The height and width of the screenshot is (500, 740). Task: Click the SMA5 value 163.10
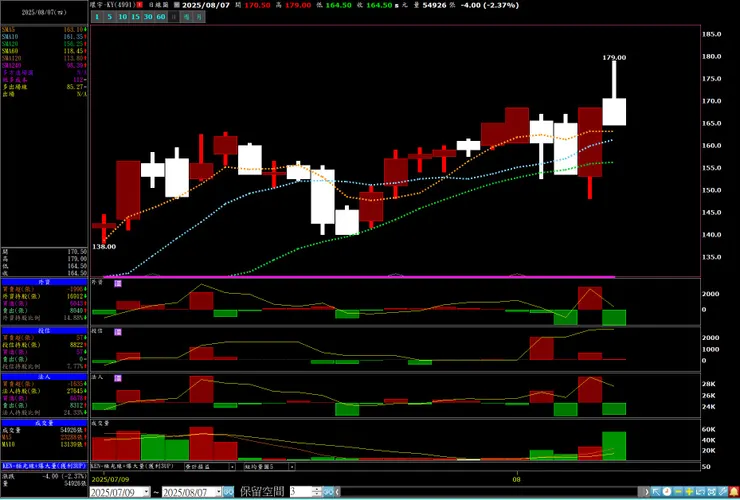(x=74, y=29)
